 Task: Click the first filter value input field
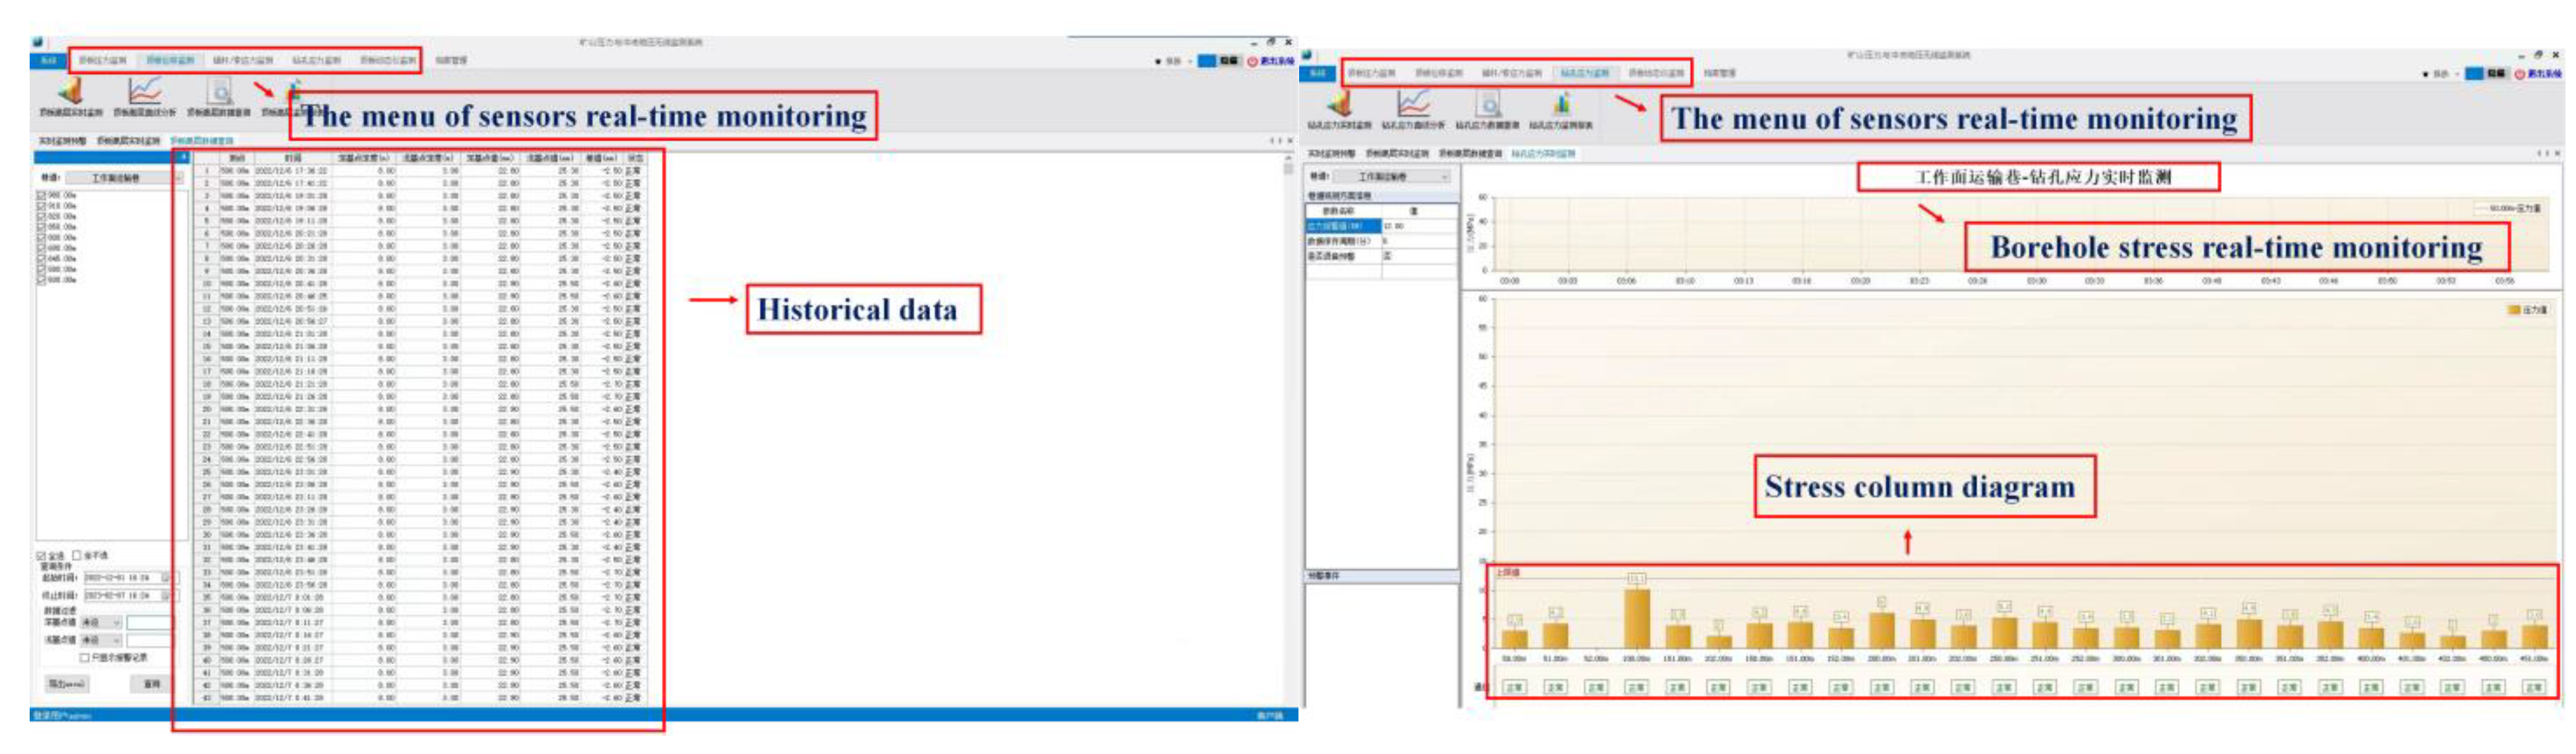click(x=149, y=622)
